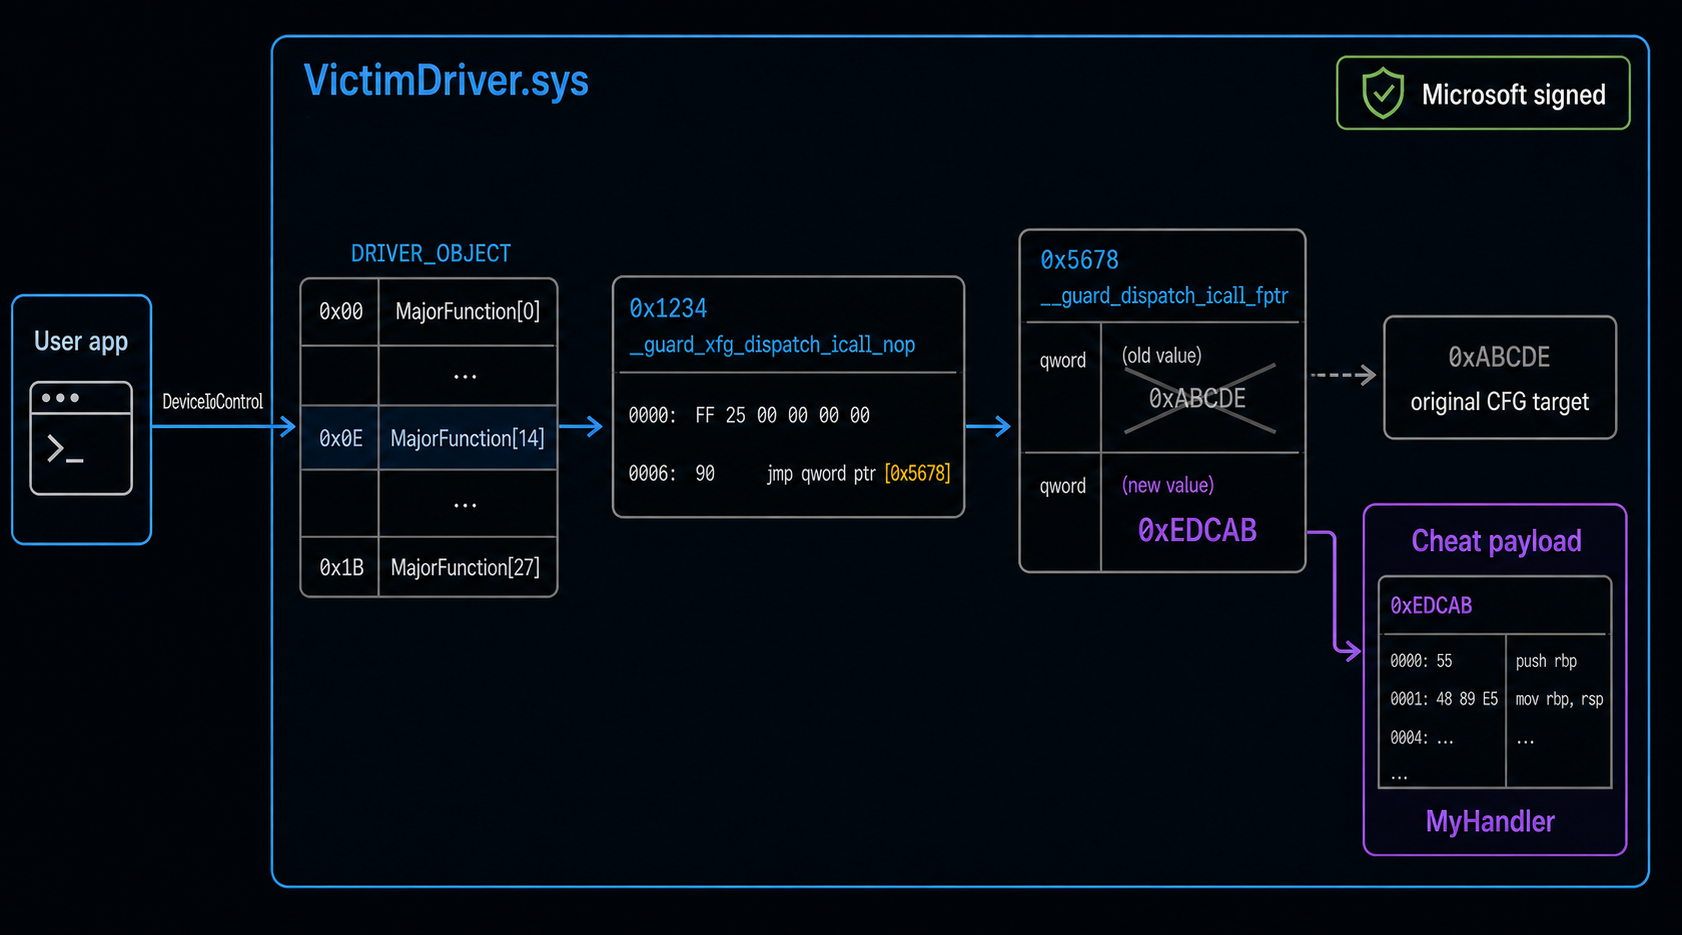This screenshot has height=935, width=1682.
Task: Select the 0x00 offset cell
Action: click(341, 312)
